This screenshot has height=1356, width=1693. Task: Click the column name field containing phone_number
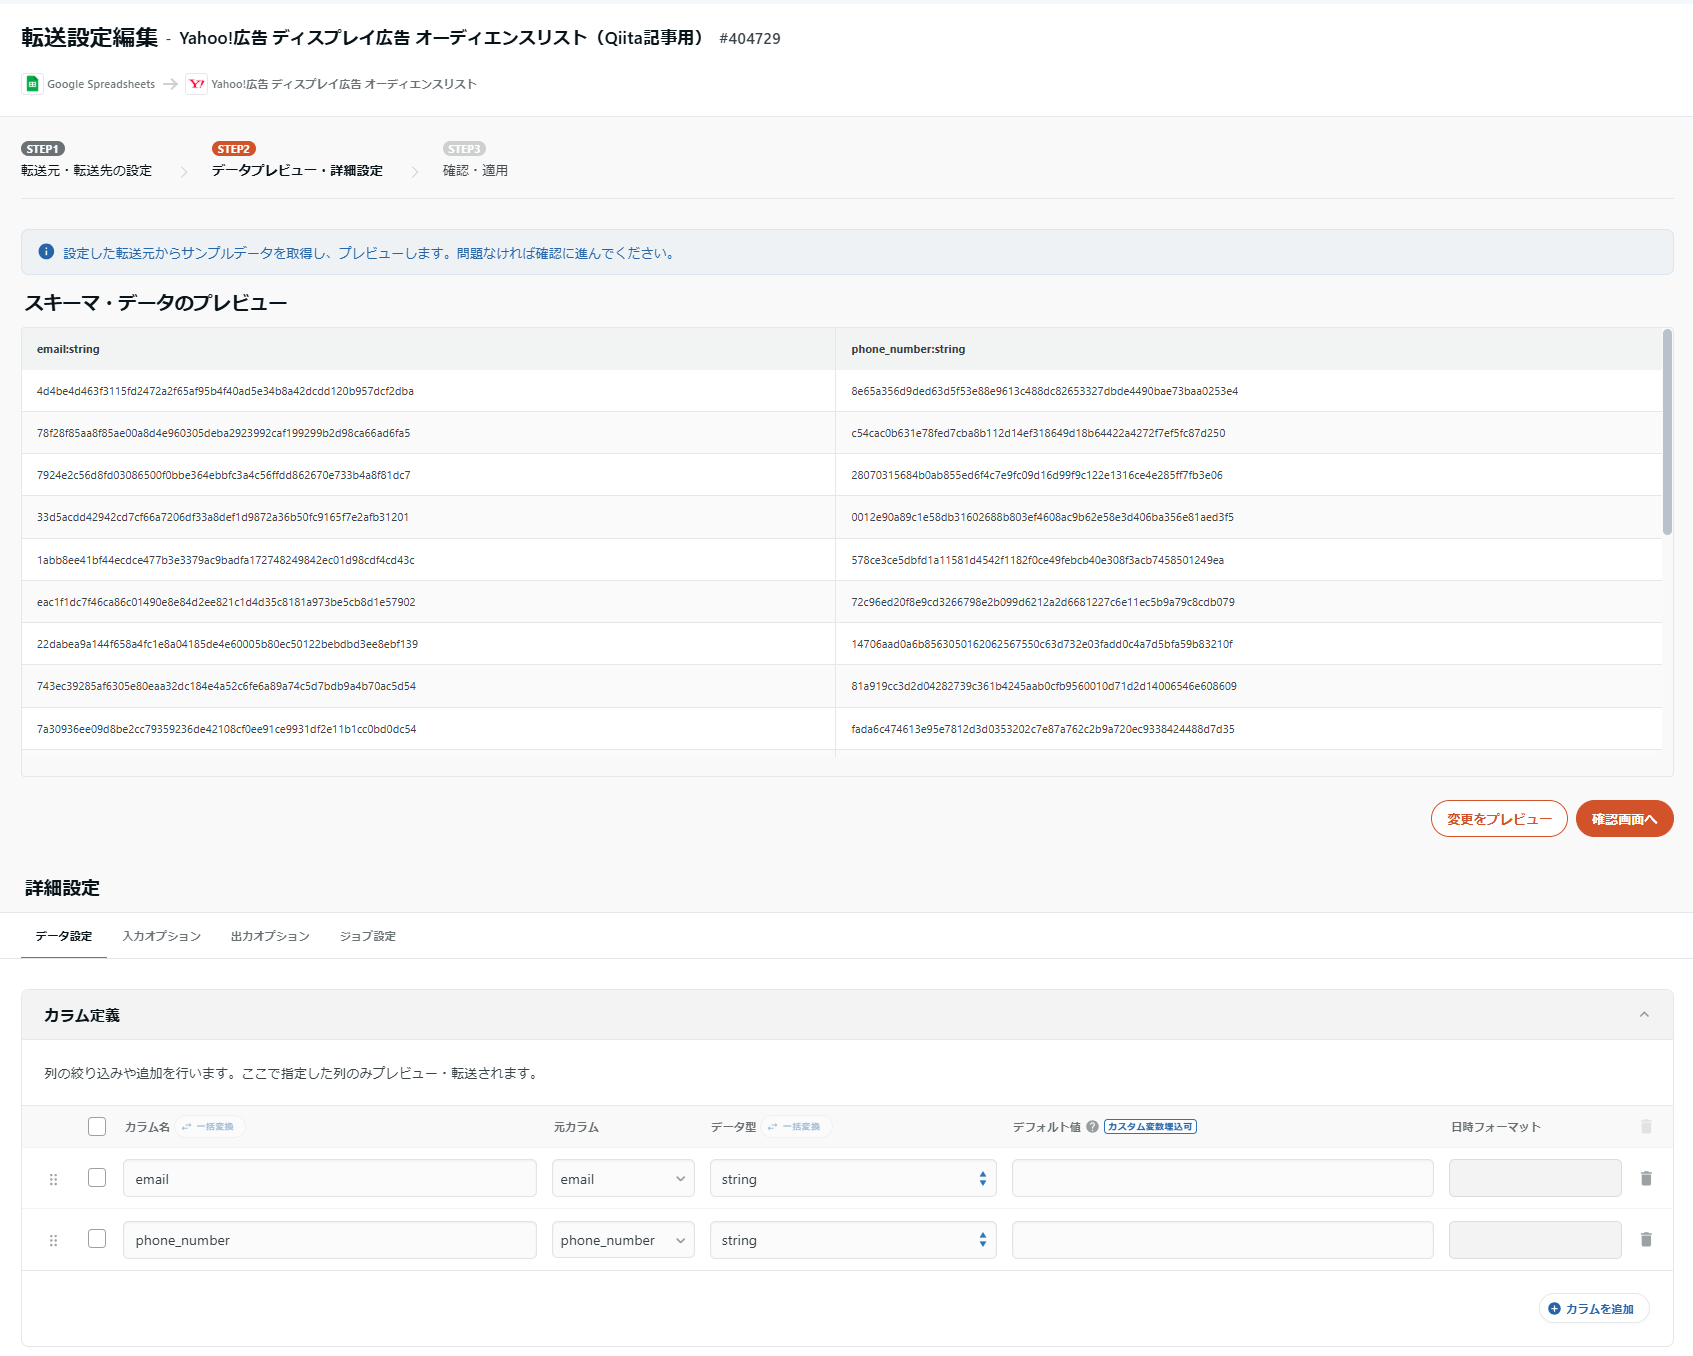(x=330, y=1240)
